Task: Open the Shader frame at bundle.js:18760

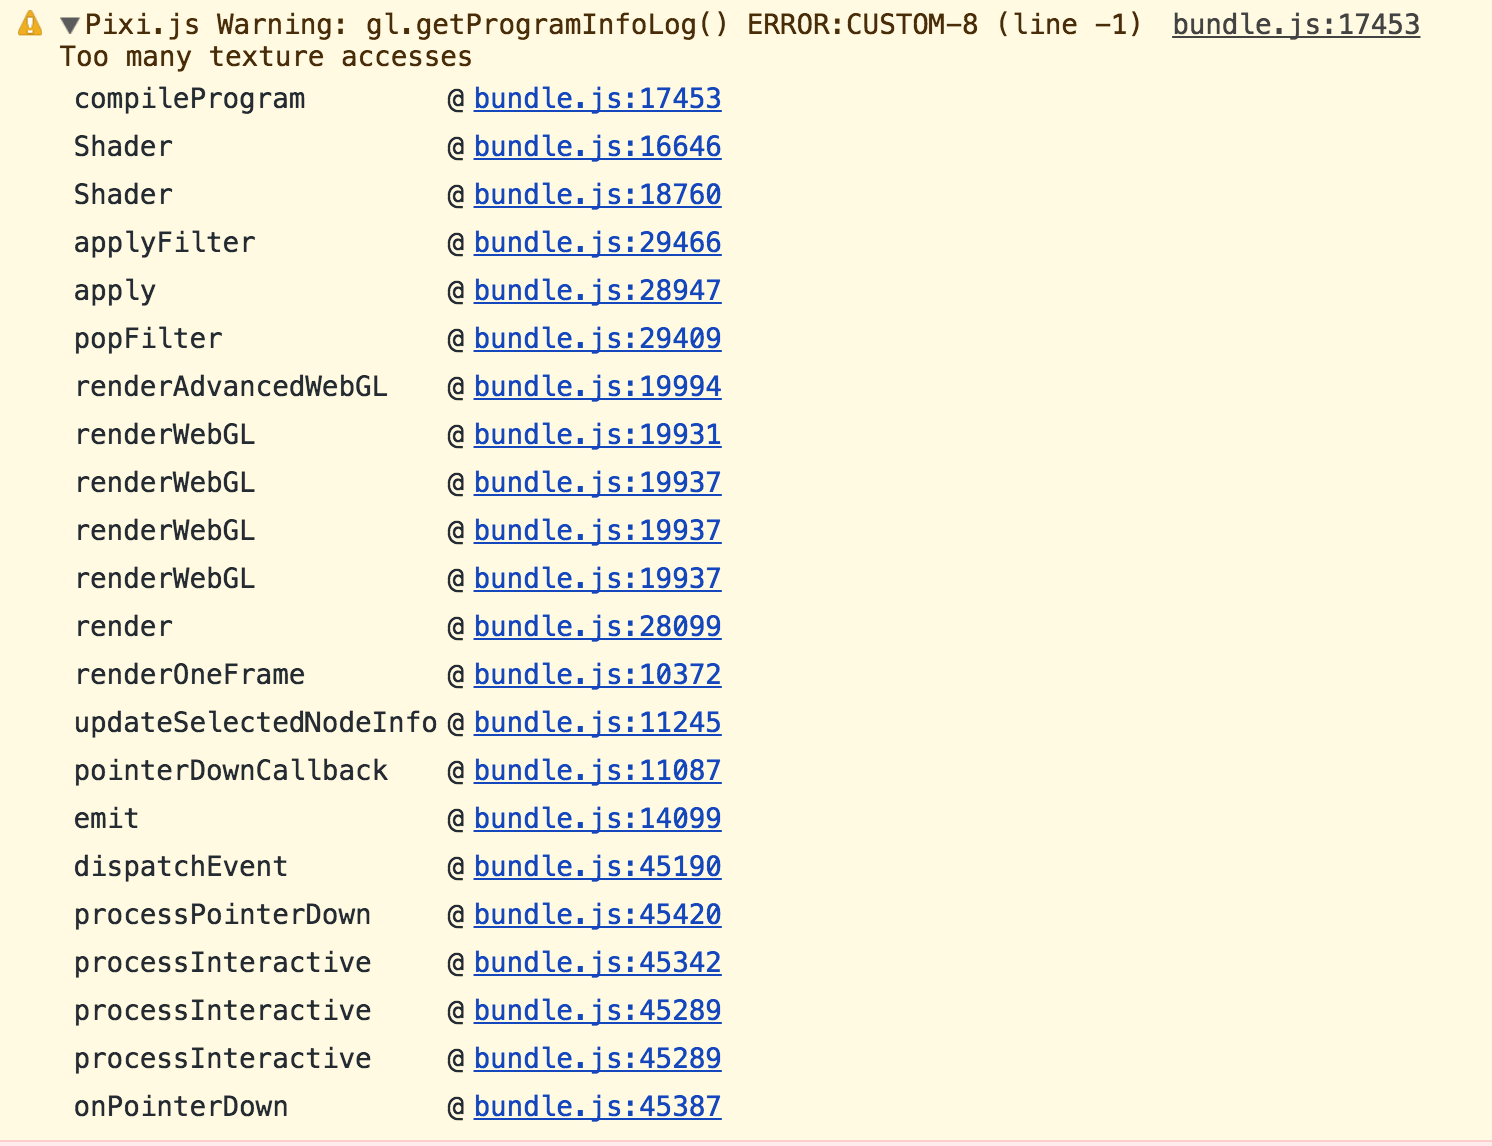Action: pyautogui.click(x=596, y=194)
